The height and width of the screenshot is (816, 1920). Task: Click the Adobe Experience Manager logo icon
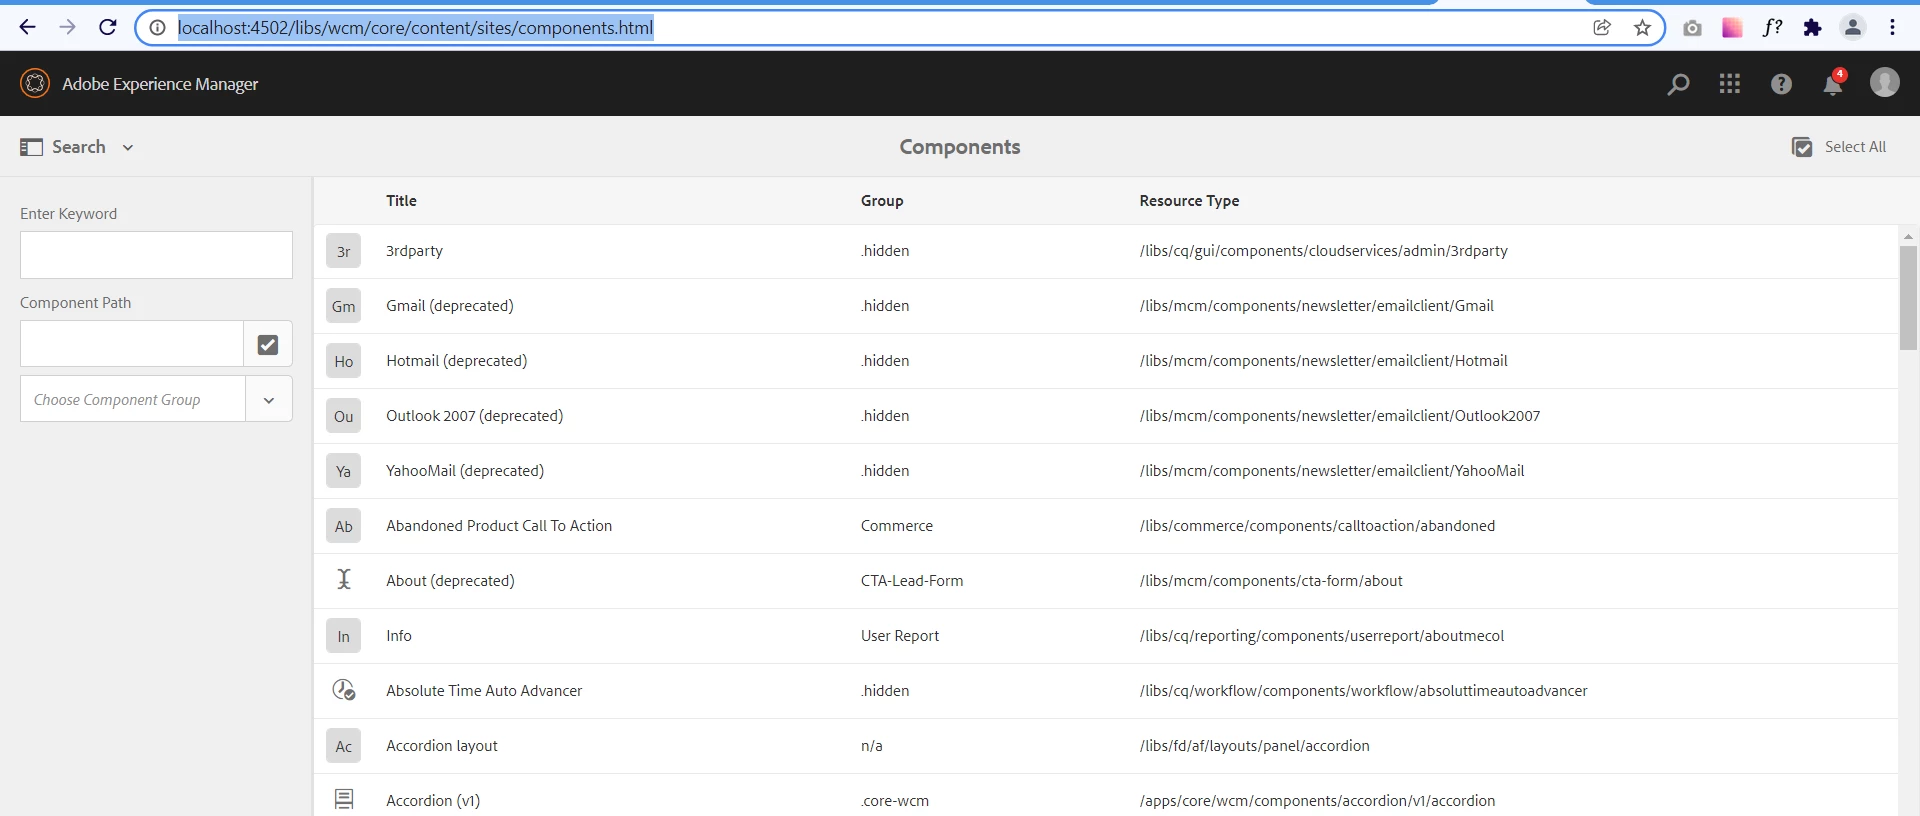click(35, 83)
